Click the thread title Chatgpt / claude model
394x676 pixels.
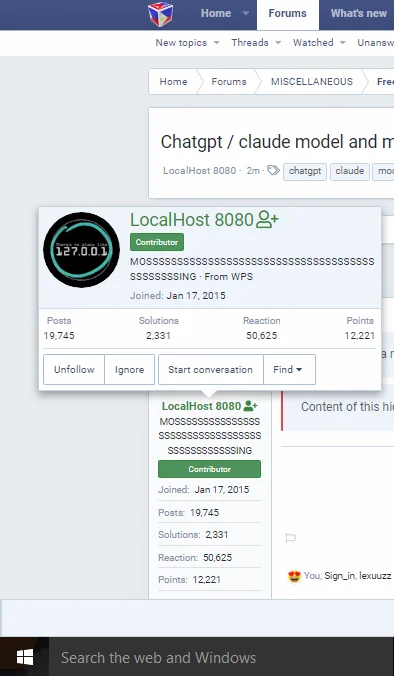point(277,142)
